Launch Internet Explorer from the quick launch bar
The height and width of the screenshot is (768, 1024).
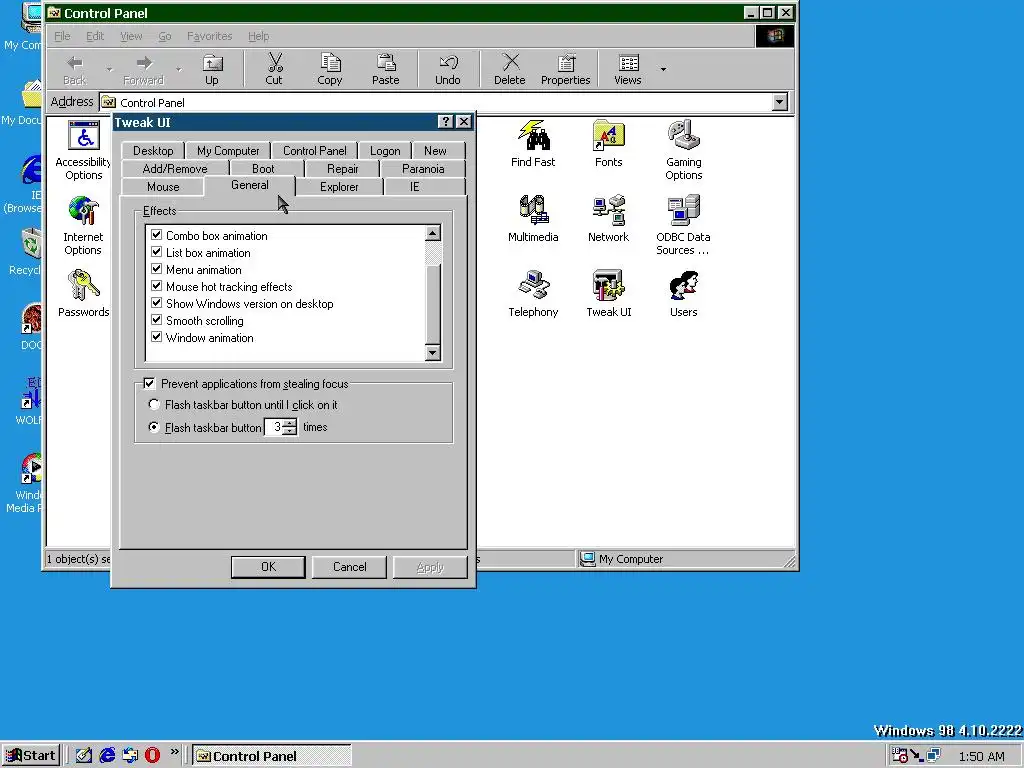coord(107,755)
